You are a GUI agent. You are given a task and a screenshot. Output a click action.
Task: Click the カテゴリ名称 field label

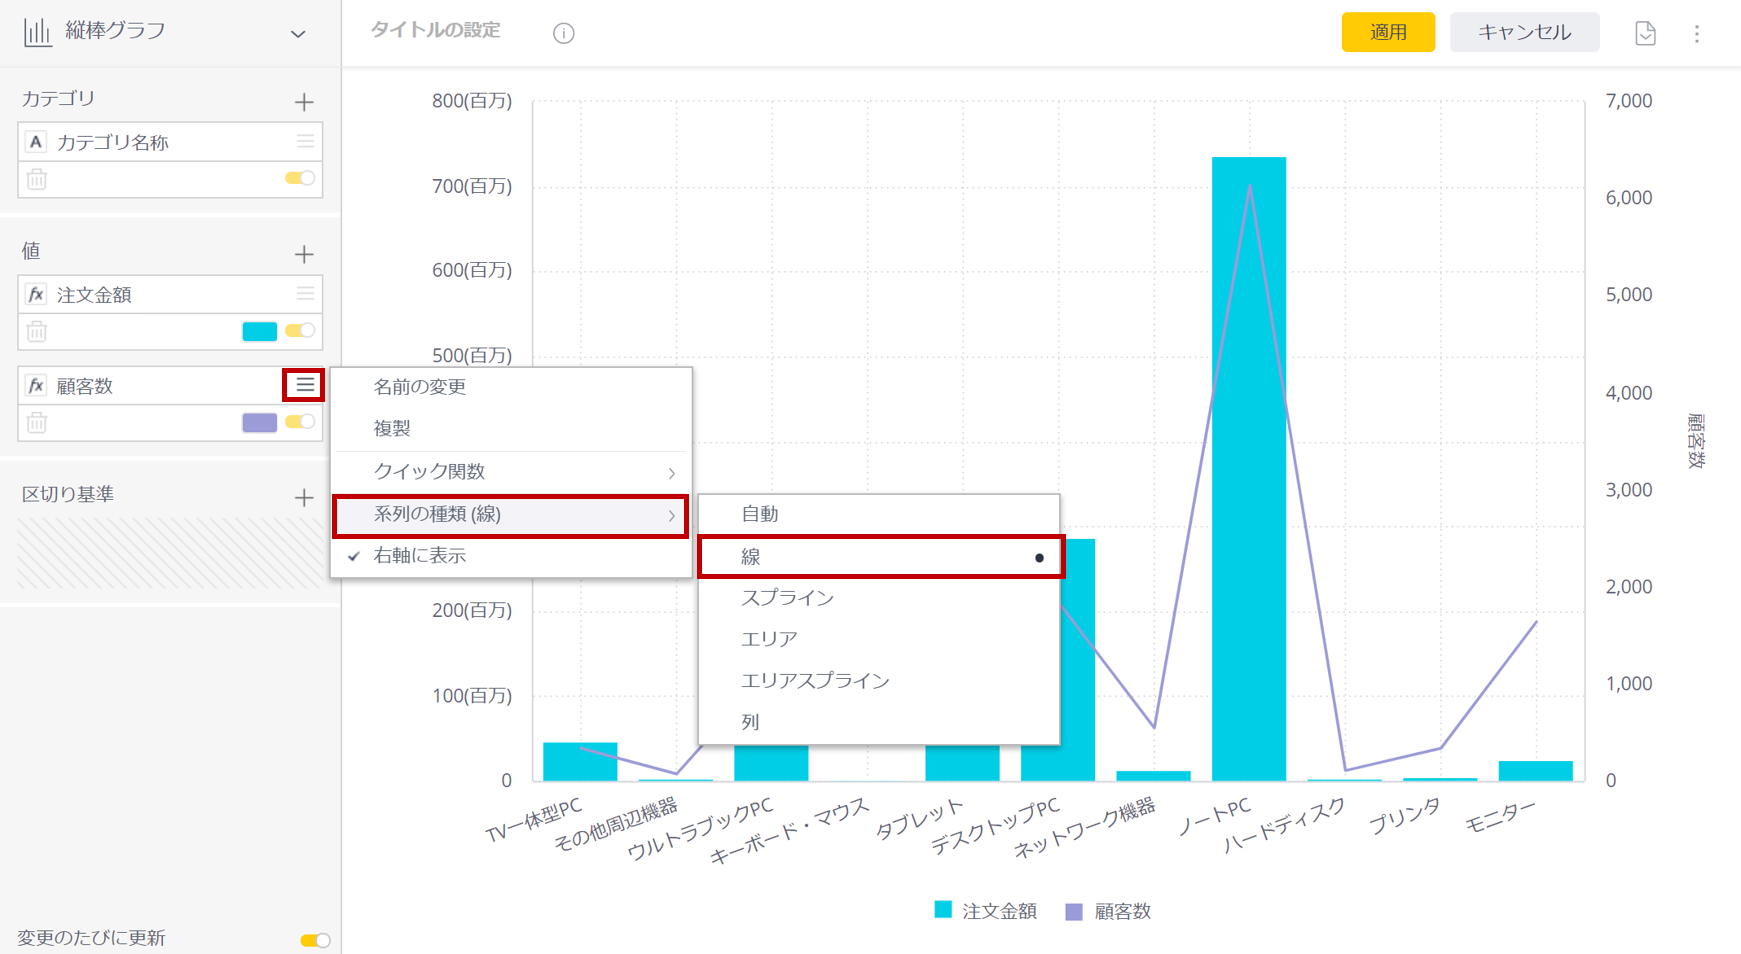113,142
